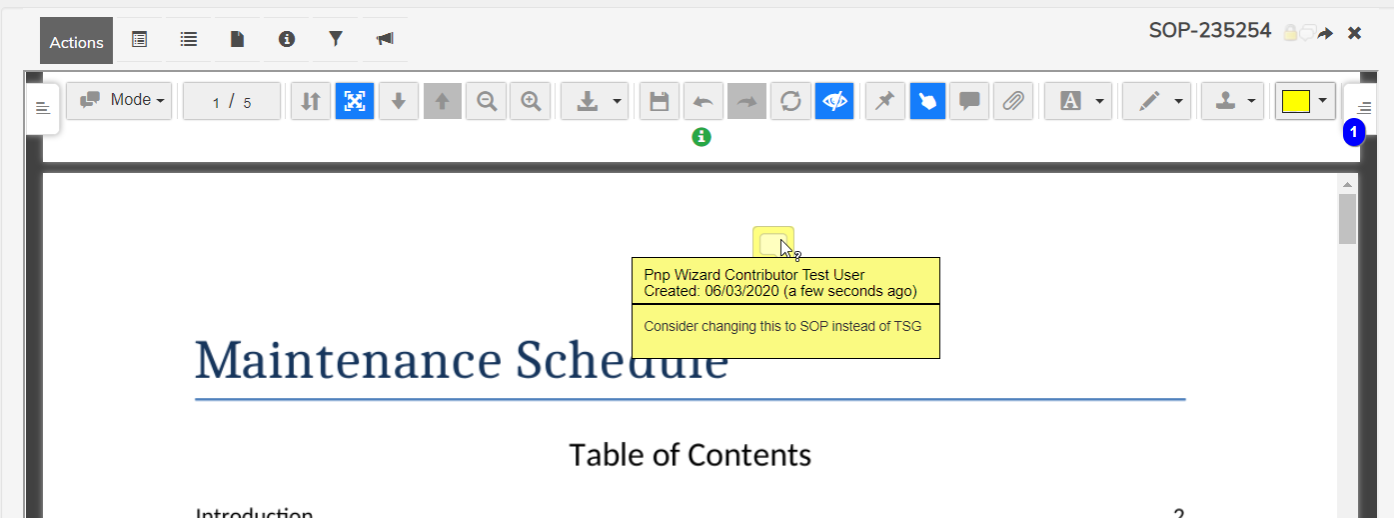The width and height of the screenshot is (1394, 518).
Task: Open the filter funnel tab
Action: click(336, 40)
